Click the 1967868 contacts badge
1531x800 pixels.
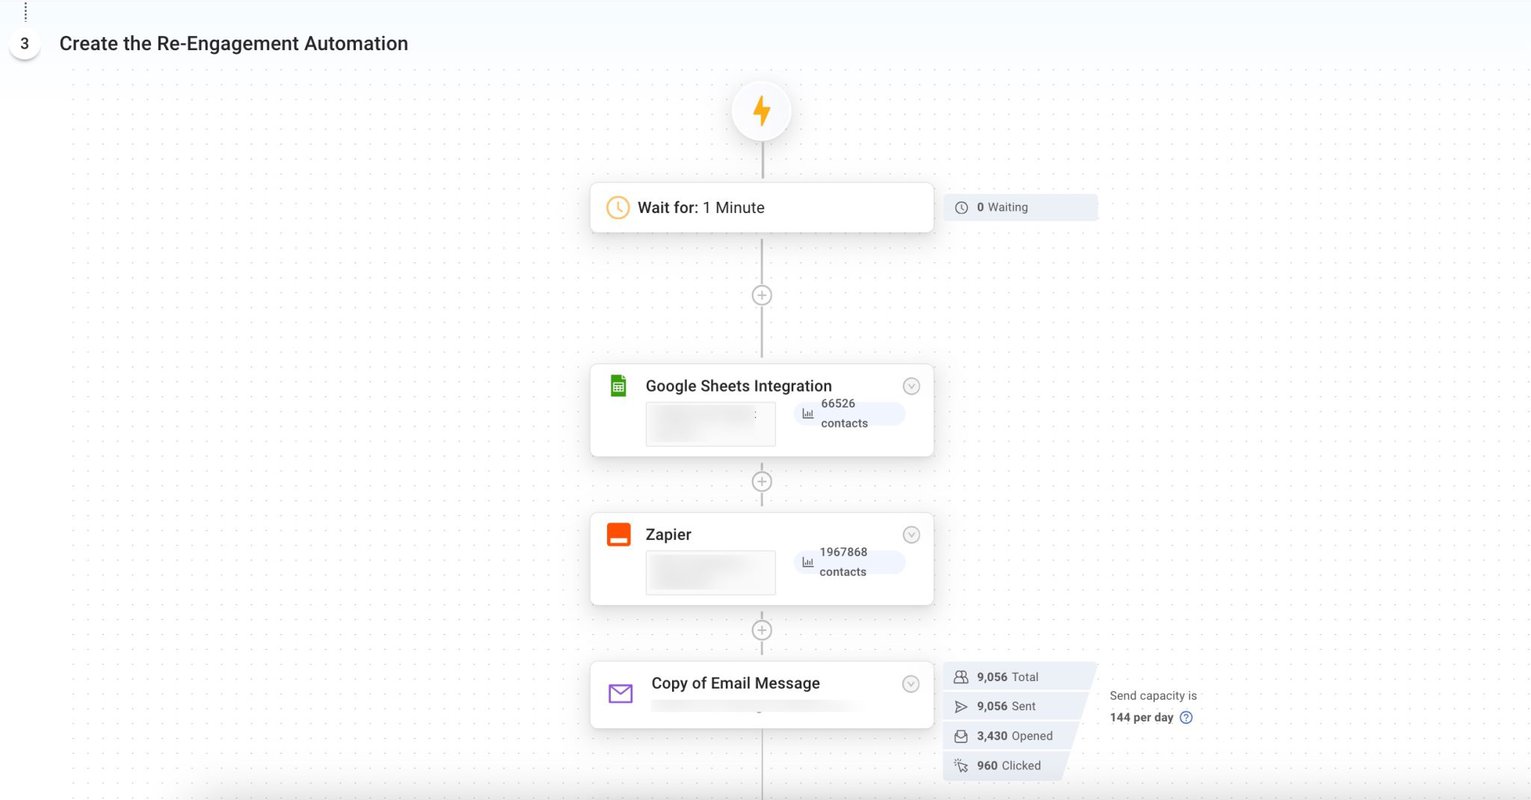coord(850,562)
